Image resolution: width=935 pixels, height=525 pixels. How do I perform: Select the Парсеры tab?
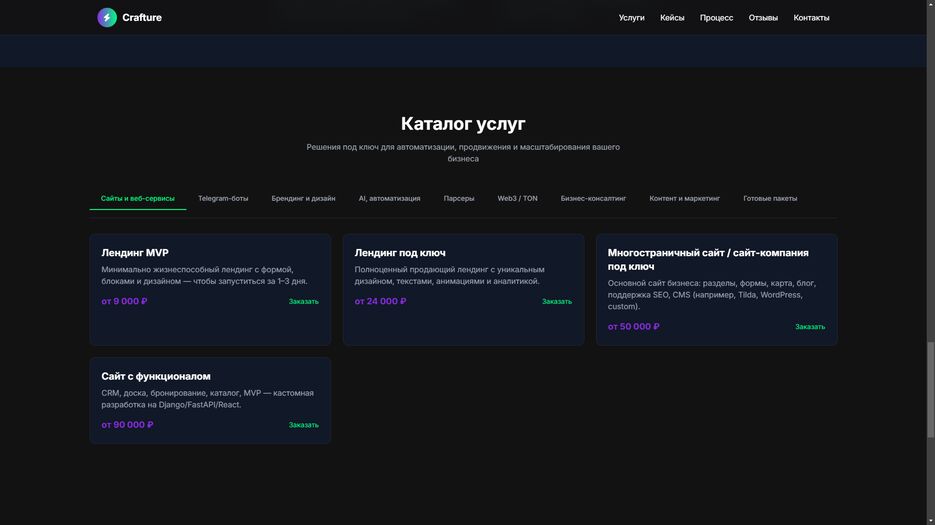click(x=459, y=198)
